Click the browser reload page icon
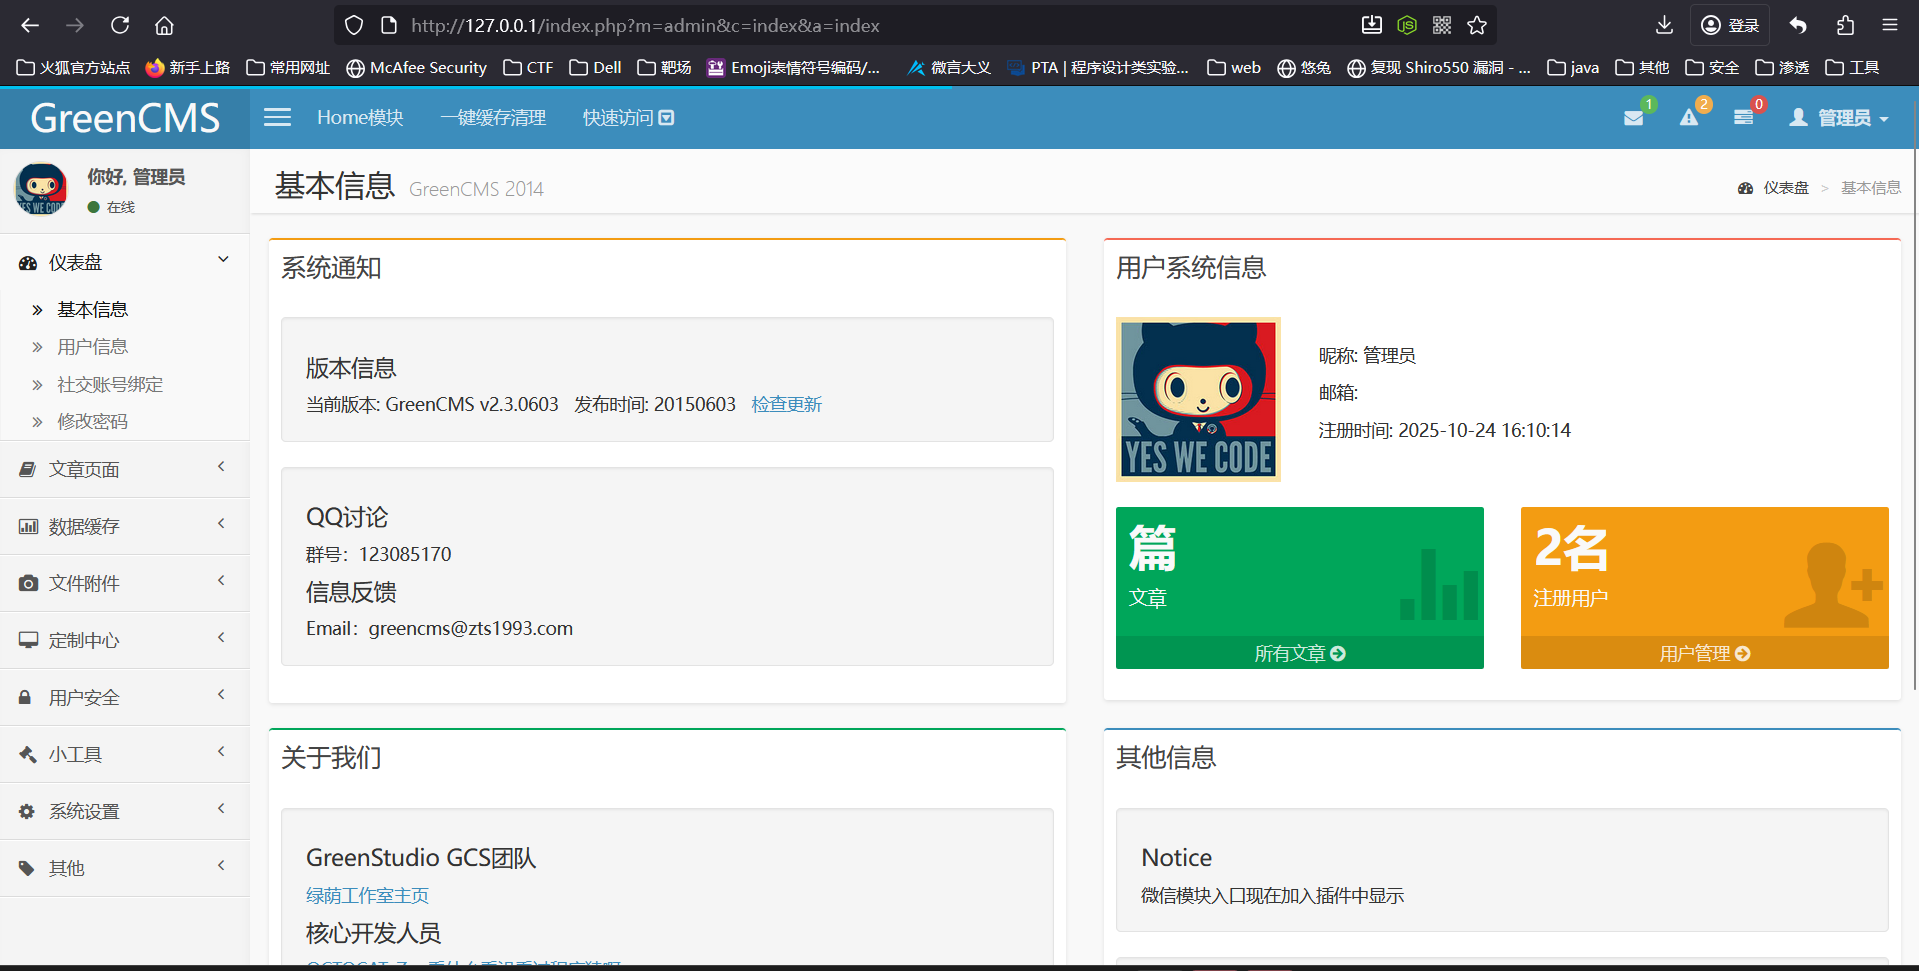Viewport: 1919px width, 971px height. 120,25
